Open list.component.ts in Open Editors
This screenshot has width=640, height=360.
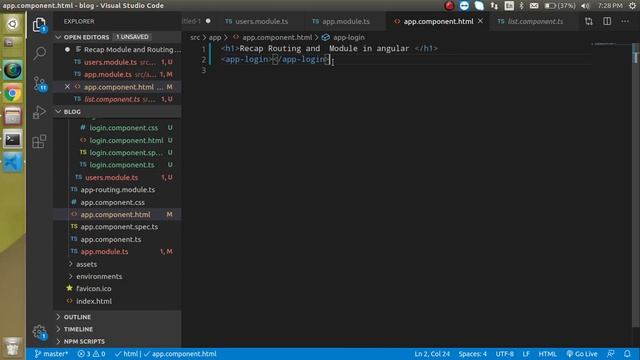pos(118,99)
